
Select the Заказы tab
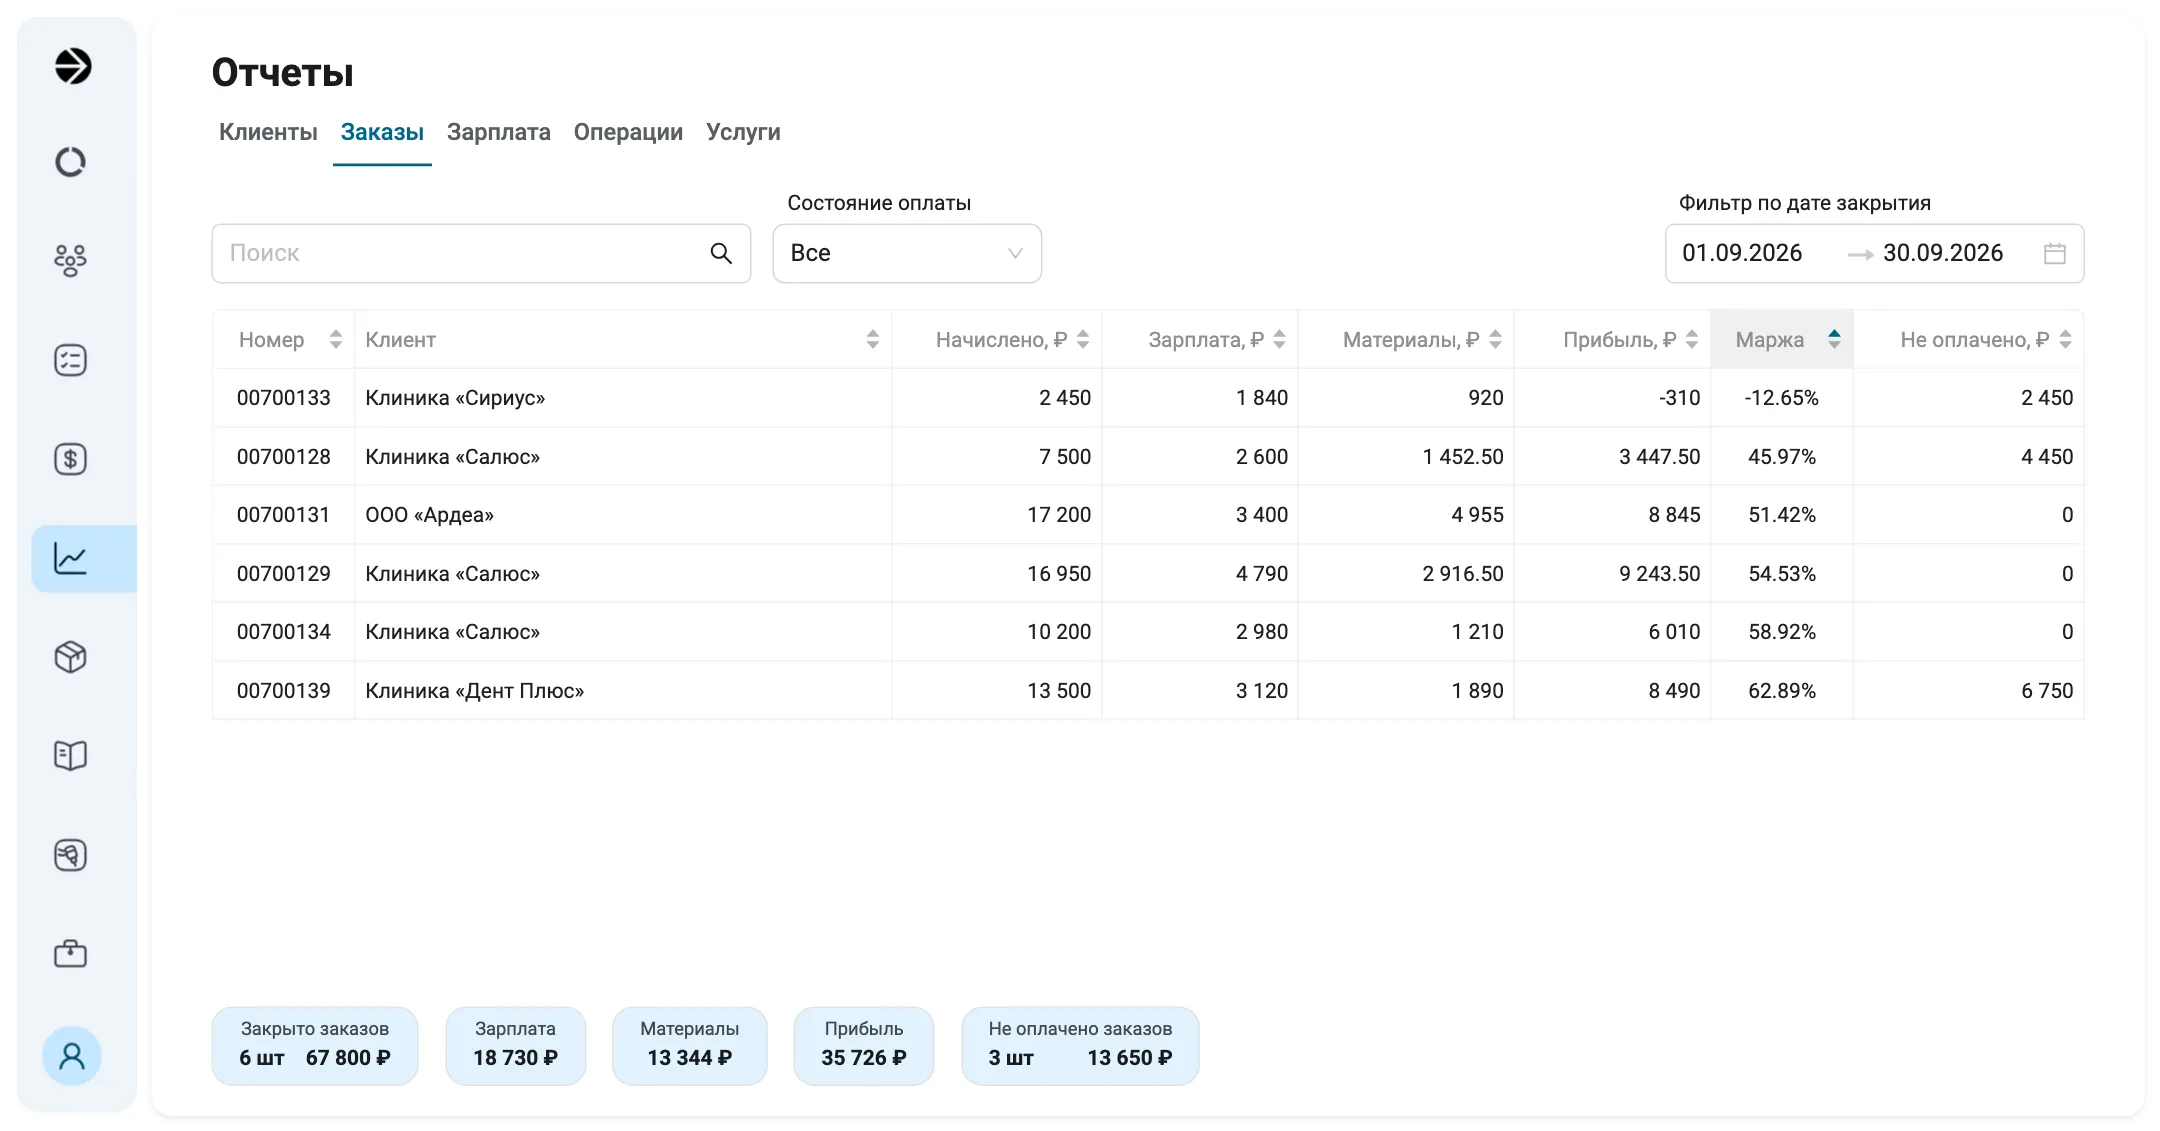(x=382, y=132)
